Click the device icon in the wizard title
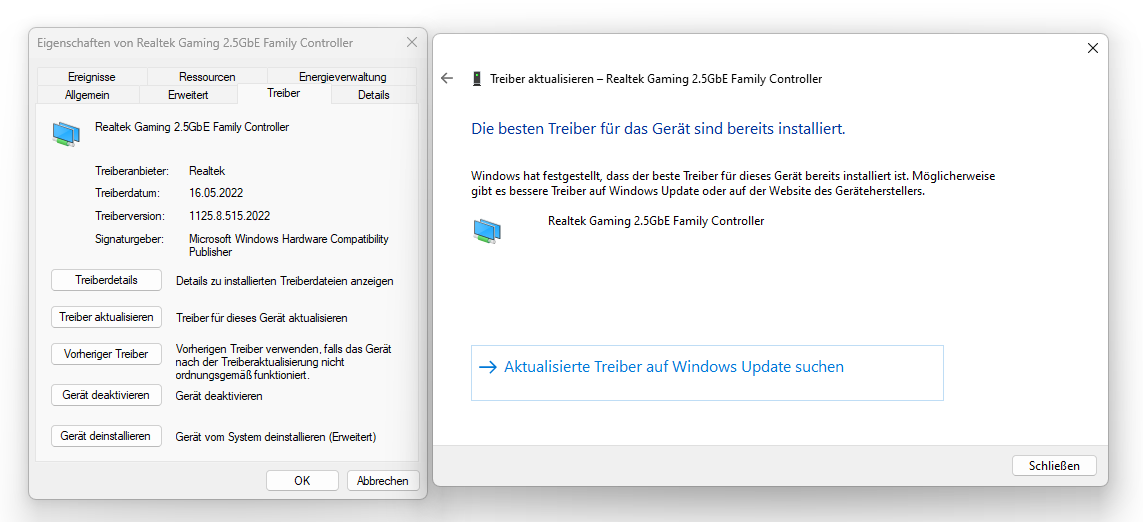 [477, 79]
